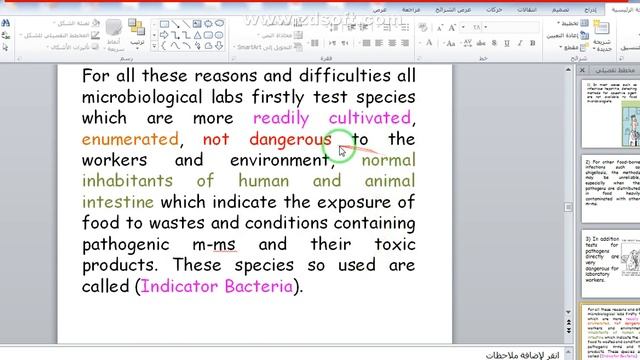
Task: Open the Animations (حركات) tab
Action: click(x=494, y=10)
